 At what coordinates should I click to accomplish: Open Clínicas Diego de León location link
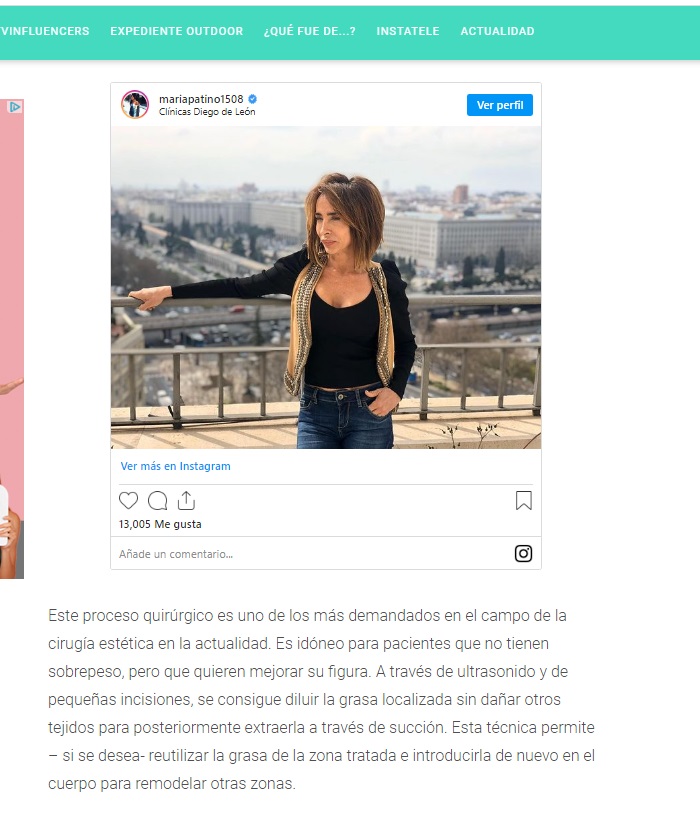click(x=207, y=112)
